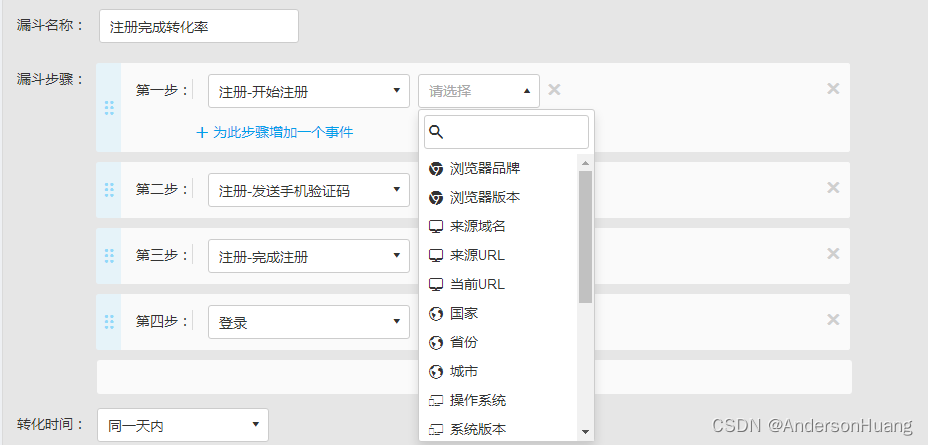Click 为此步骤增加一个事件 link
This screenshot has height=445, width=928.
[x=275, y=133]
